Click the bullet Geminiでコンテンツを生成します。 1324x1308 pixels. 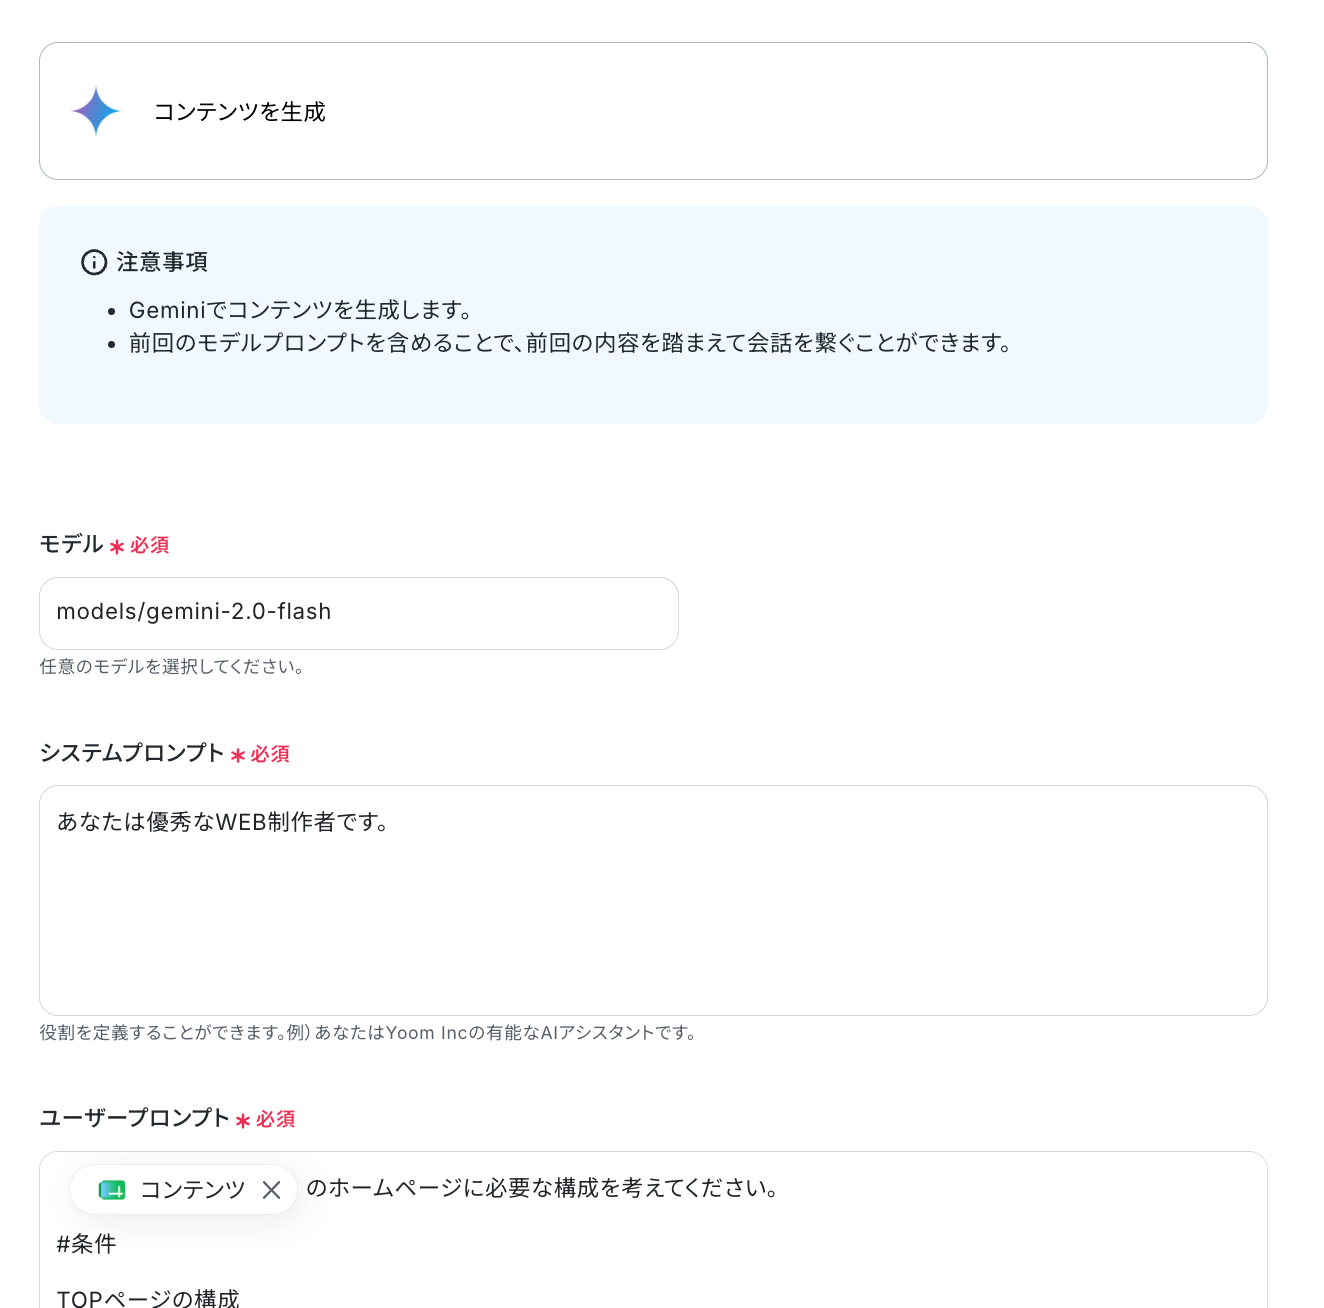301,310
